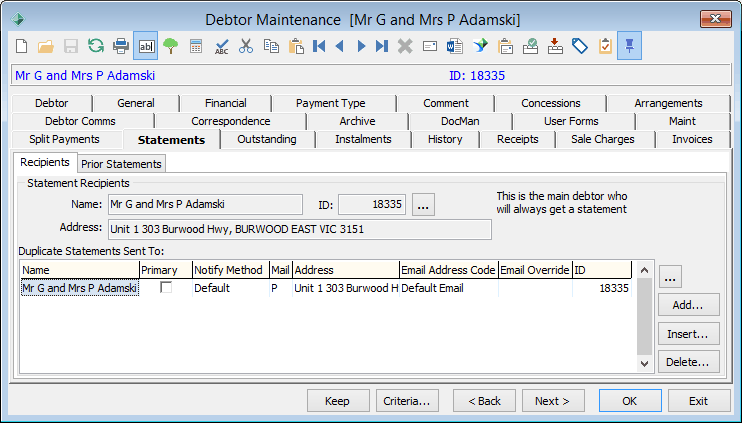
Task: Click the clipboard with card icon
Action: (505, 46)
